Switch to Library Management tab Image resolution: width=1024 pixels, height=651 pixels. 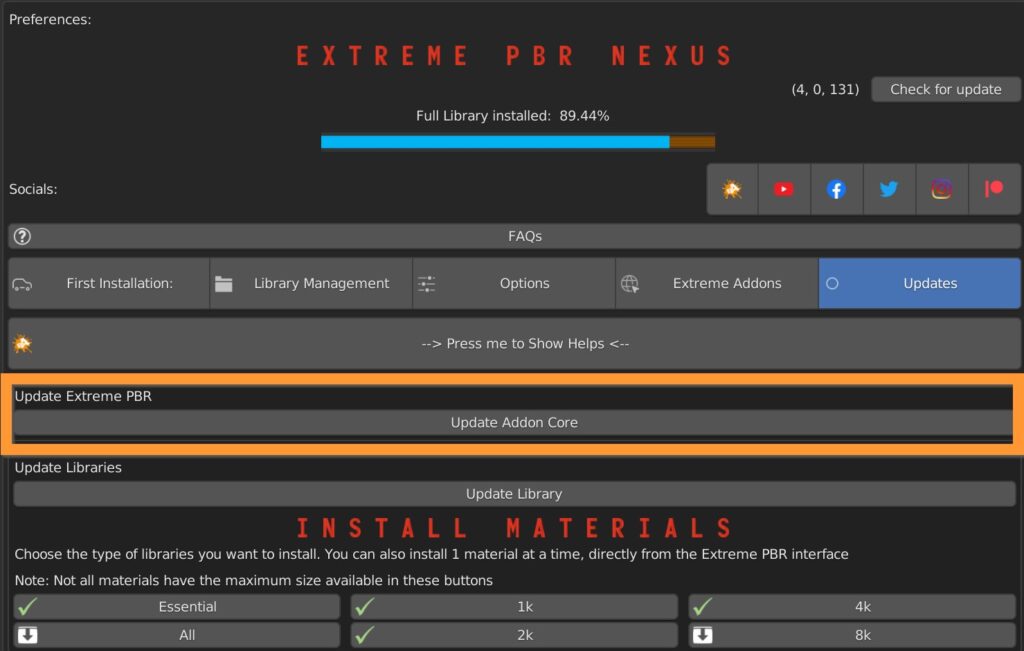(x=312, y=283)
